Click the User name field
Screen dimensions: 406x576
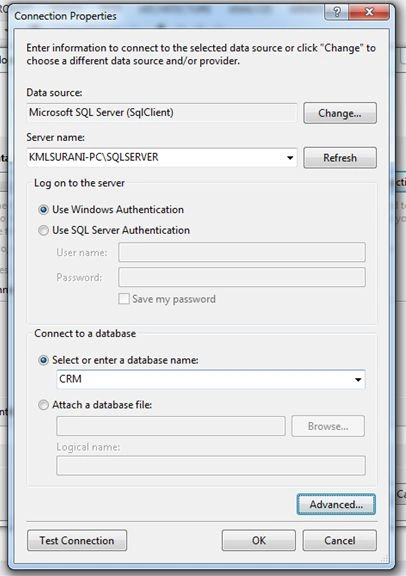coord(242,252)
